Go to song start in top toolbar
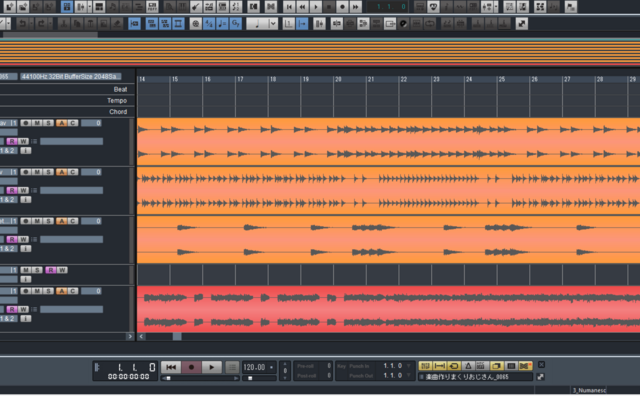Image resolution: width=640 pixels, height=396 pixels. [289, 7]
